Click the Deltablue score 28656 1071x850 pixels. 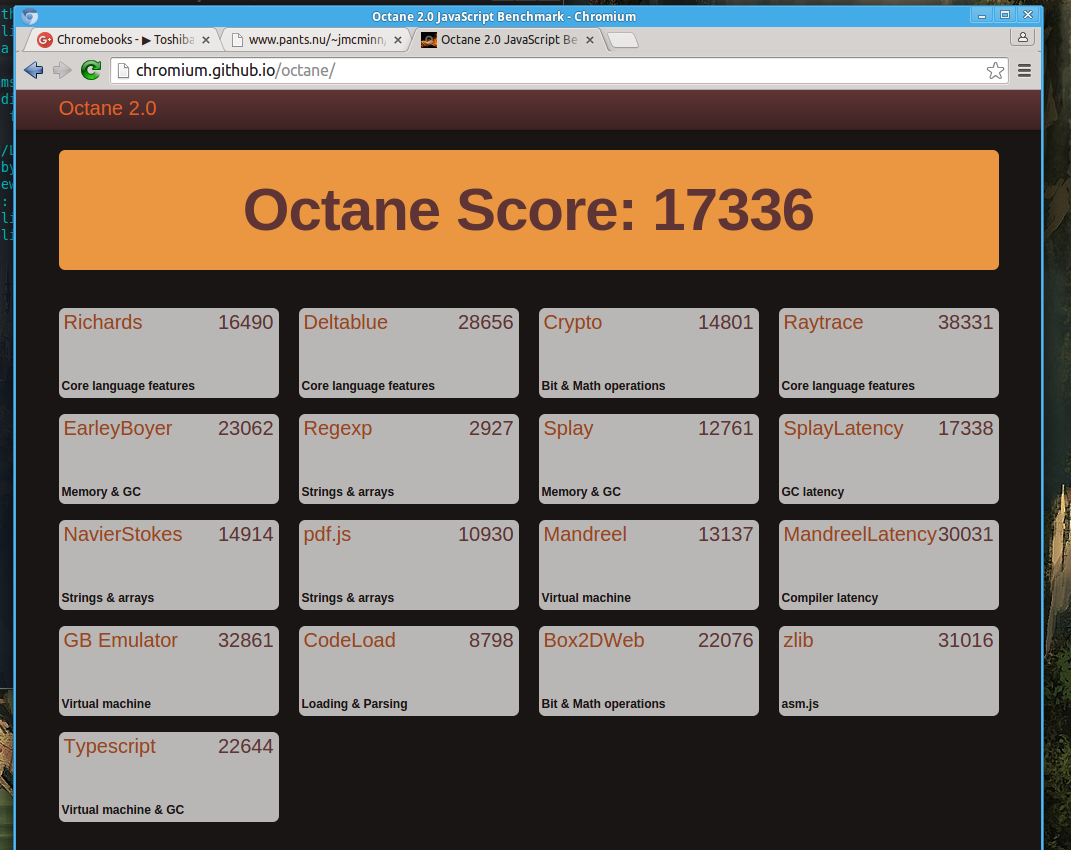point(485,323)
